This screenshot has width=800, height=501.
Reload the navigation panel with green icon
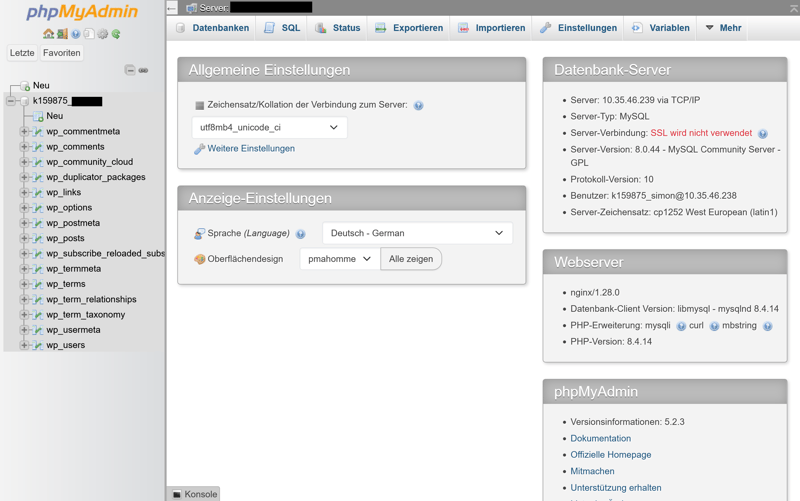[x=116, y=34]
